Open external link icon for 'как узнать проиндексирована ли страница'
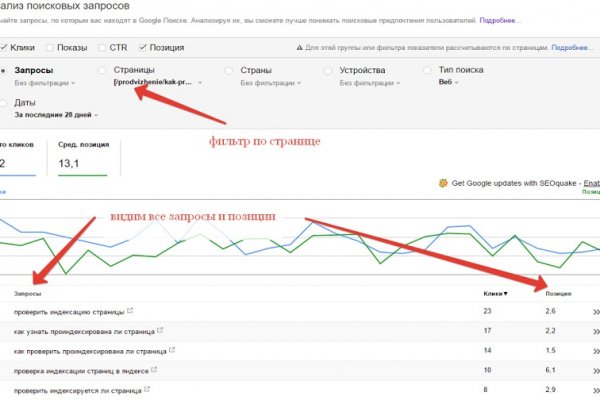This screenshot has width=600, height=400. 158,330
